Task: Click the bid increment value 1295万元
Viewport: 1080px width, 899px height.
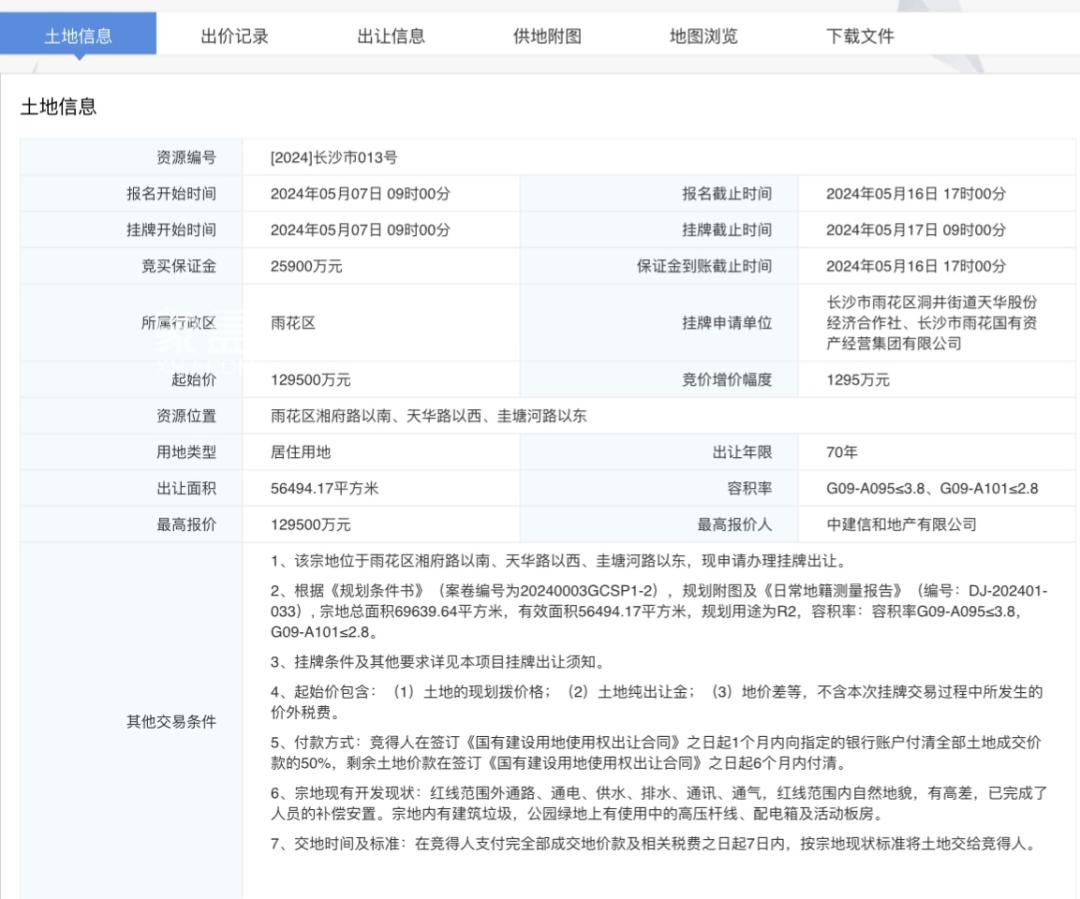Action: 857,380
